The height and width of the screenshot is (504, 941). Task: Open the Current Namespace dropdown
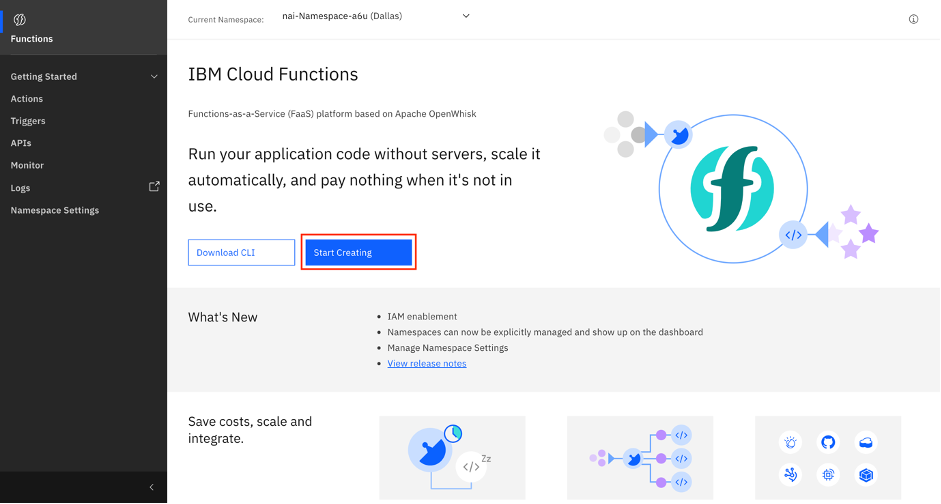coord(376,16)
